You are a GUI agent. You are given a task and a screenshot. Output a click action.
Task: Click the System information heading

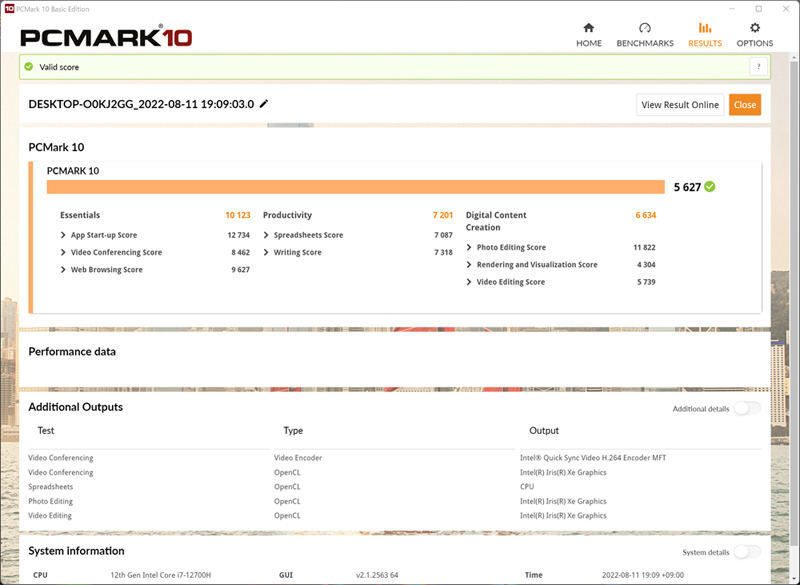77,551
